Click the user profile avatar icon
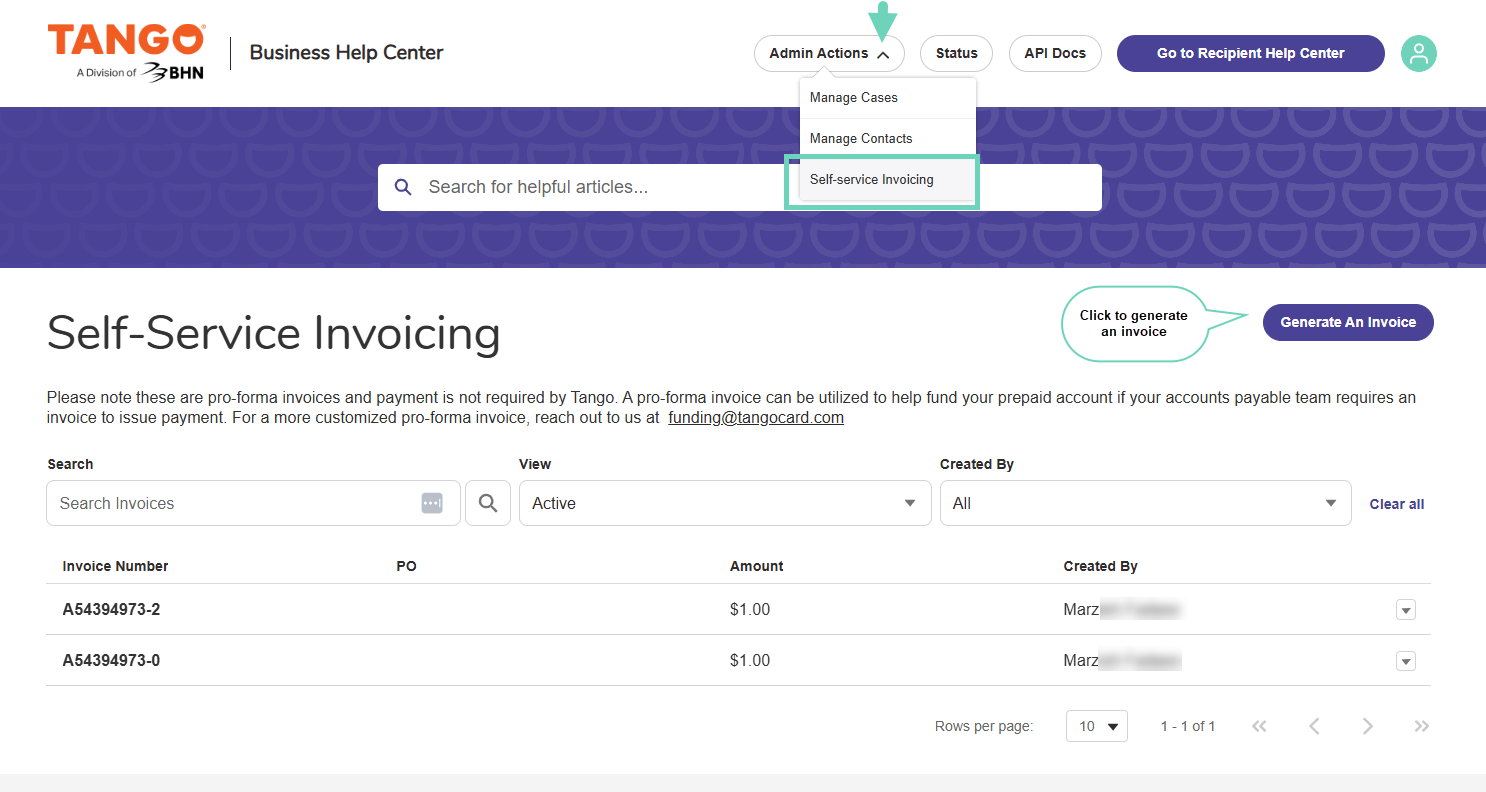 [1418, 54]
